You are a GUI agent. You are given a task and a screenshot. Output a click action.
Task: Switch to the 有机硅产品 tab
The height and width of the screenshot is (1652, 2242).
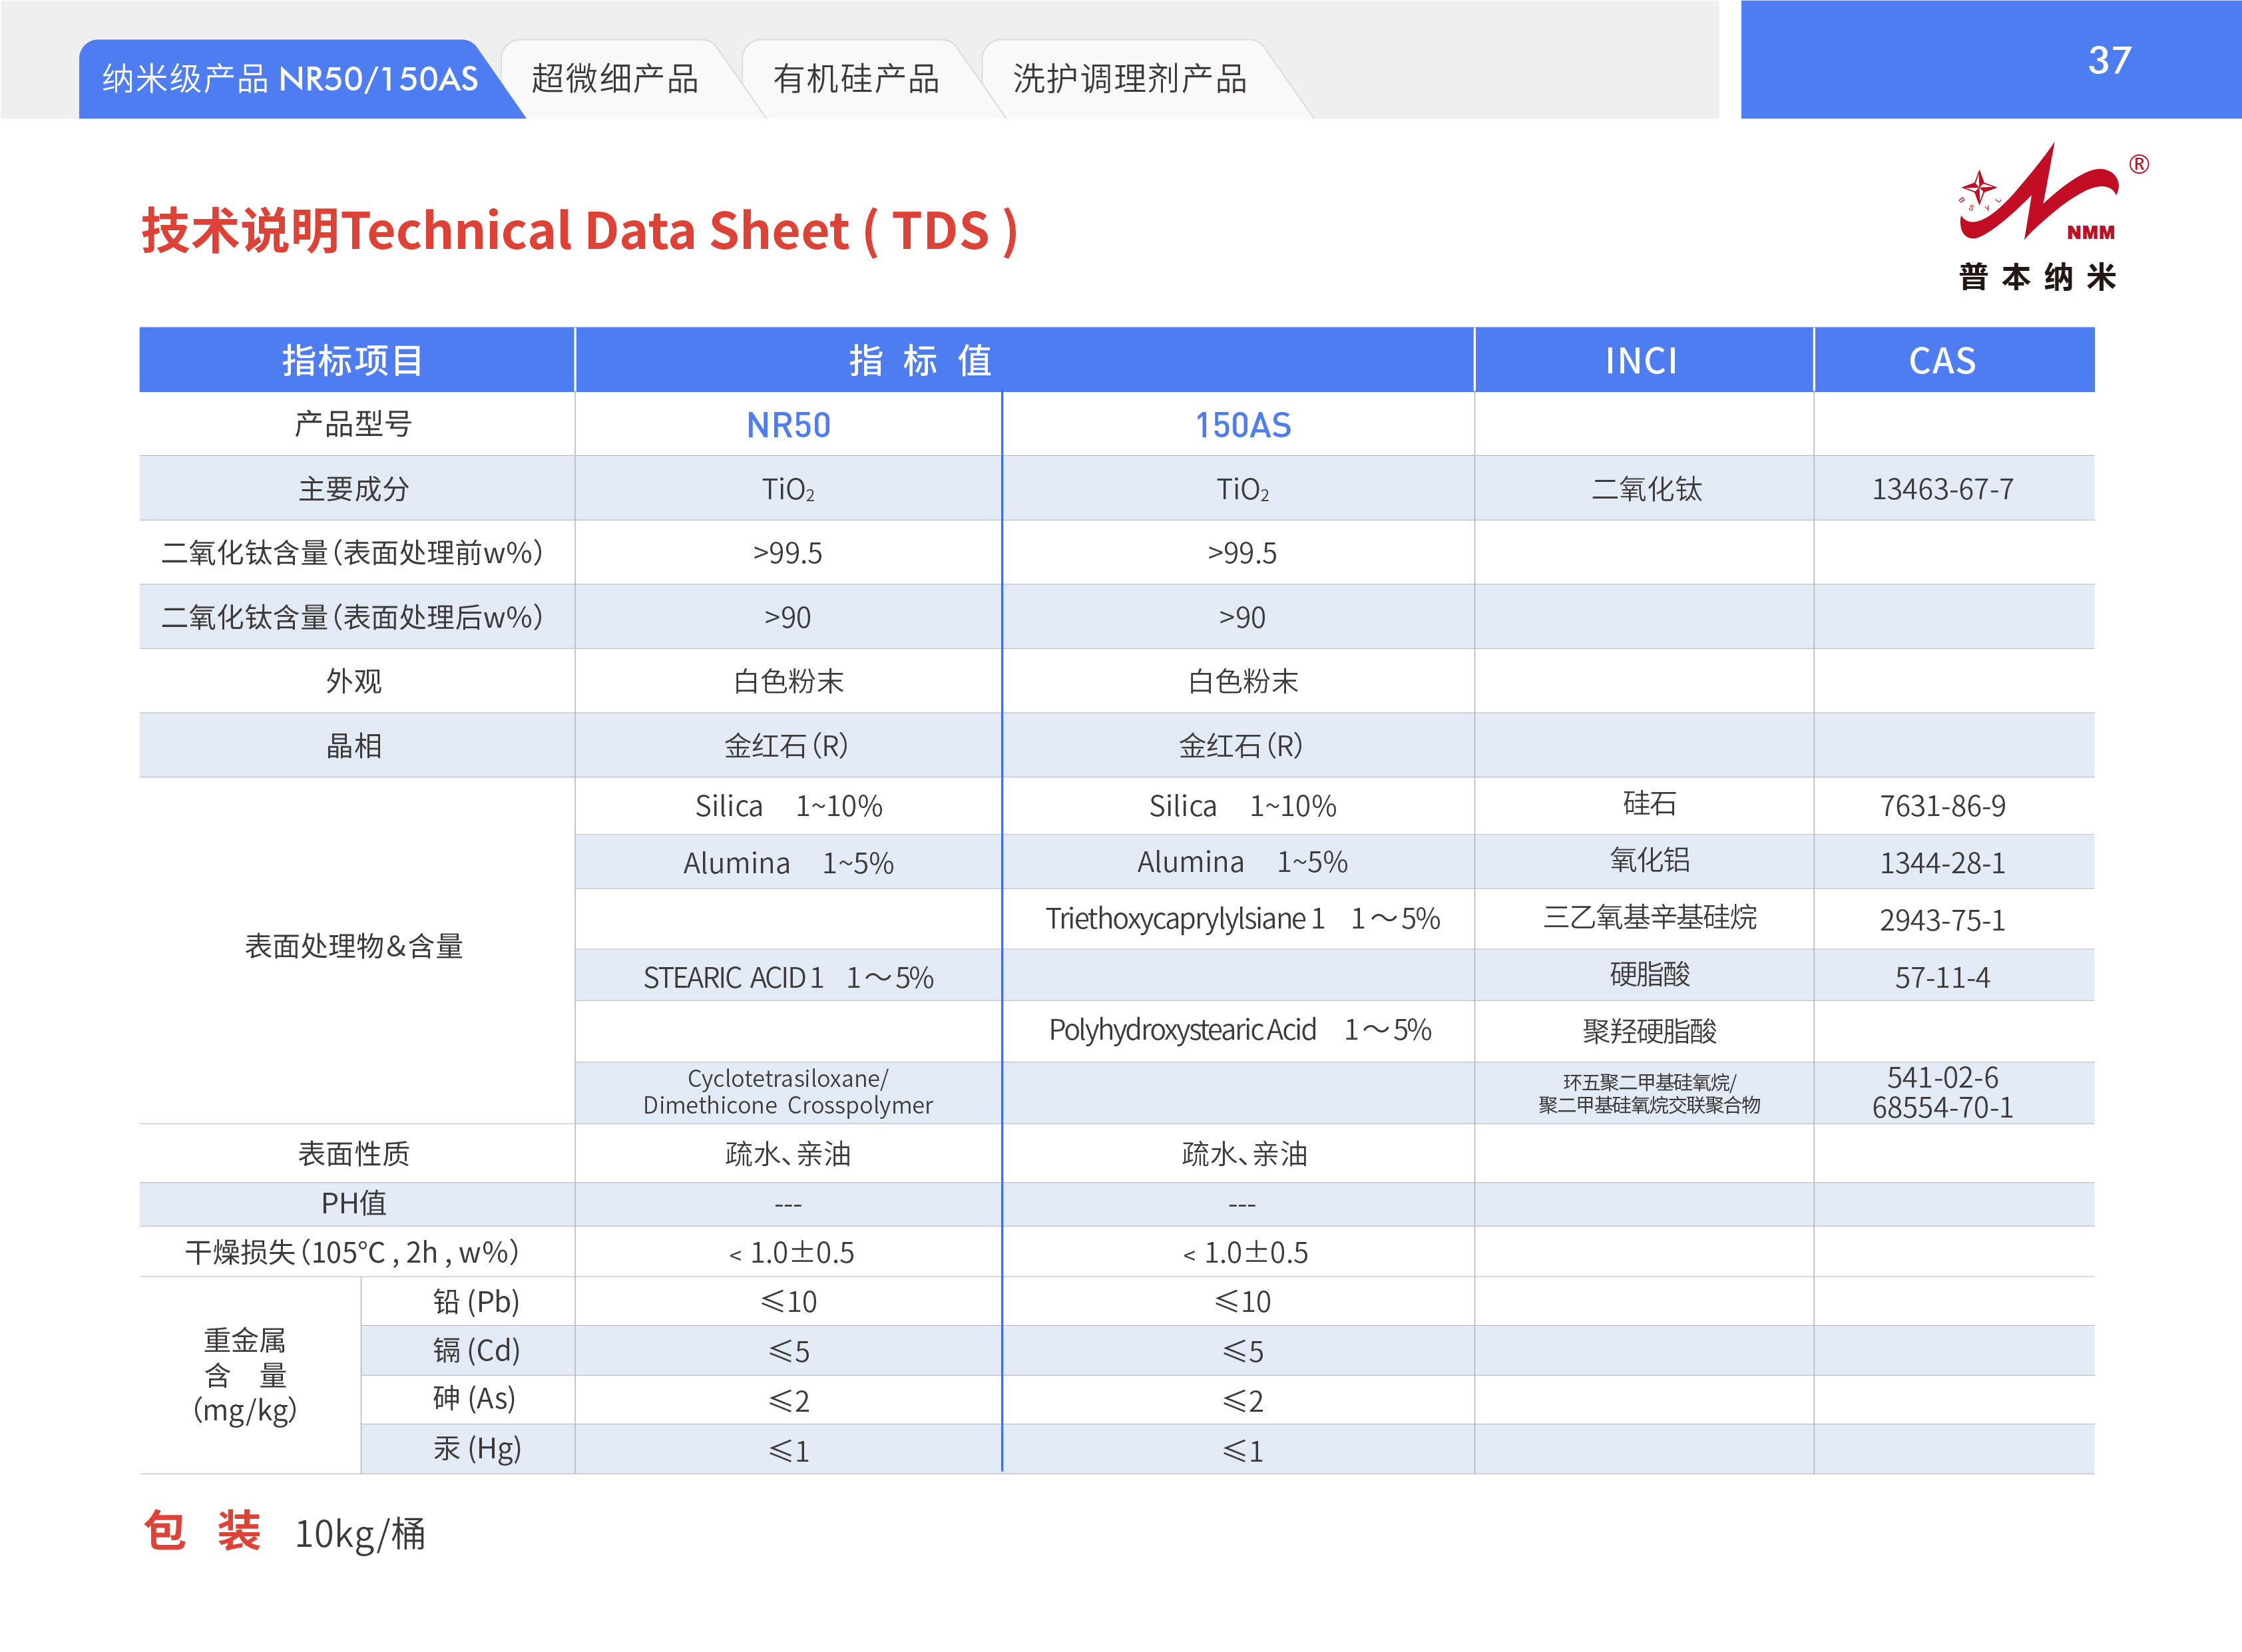click(856, 79)
